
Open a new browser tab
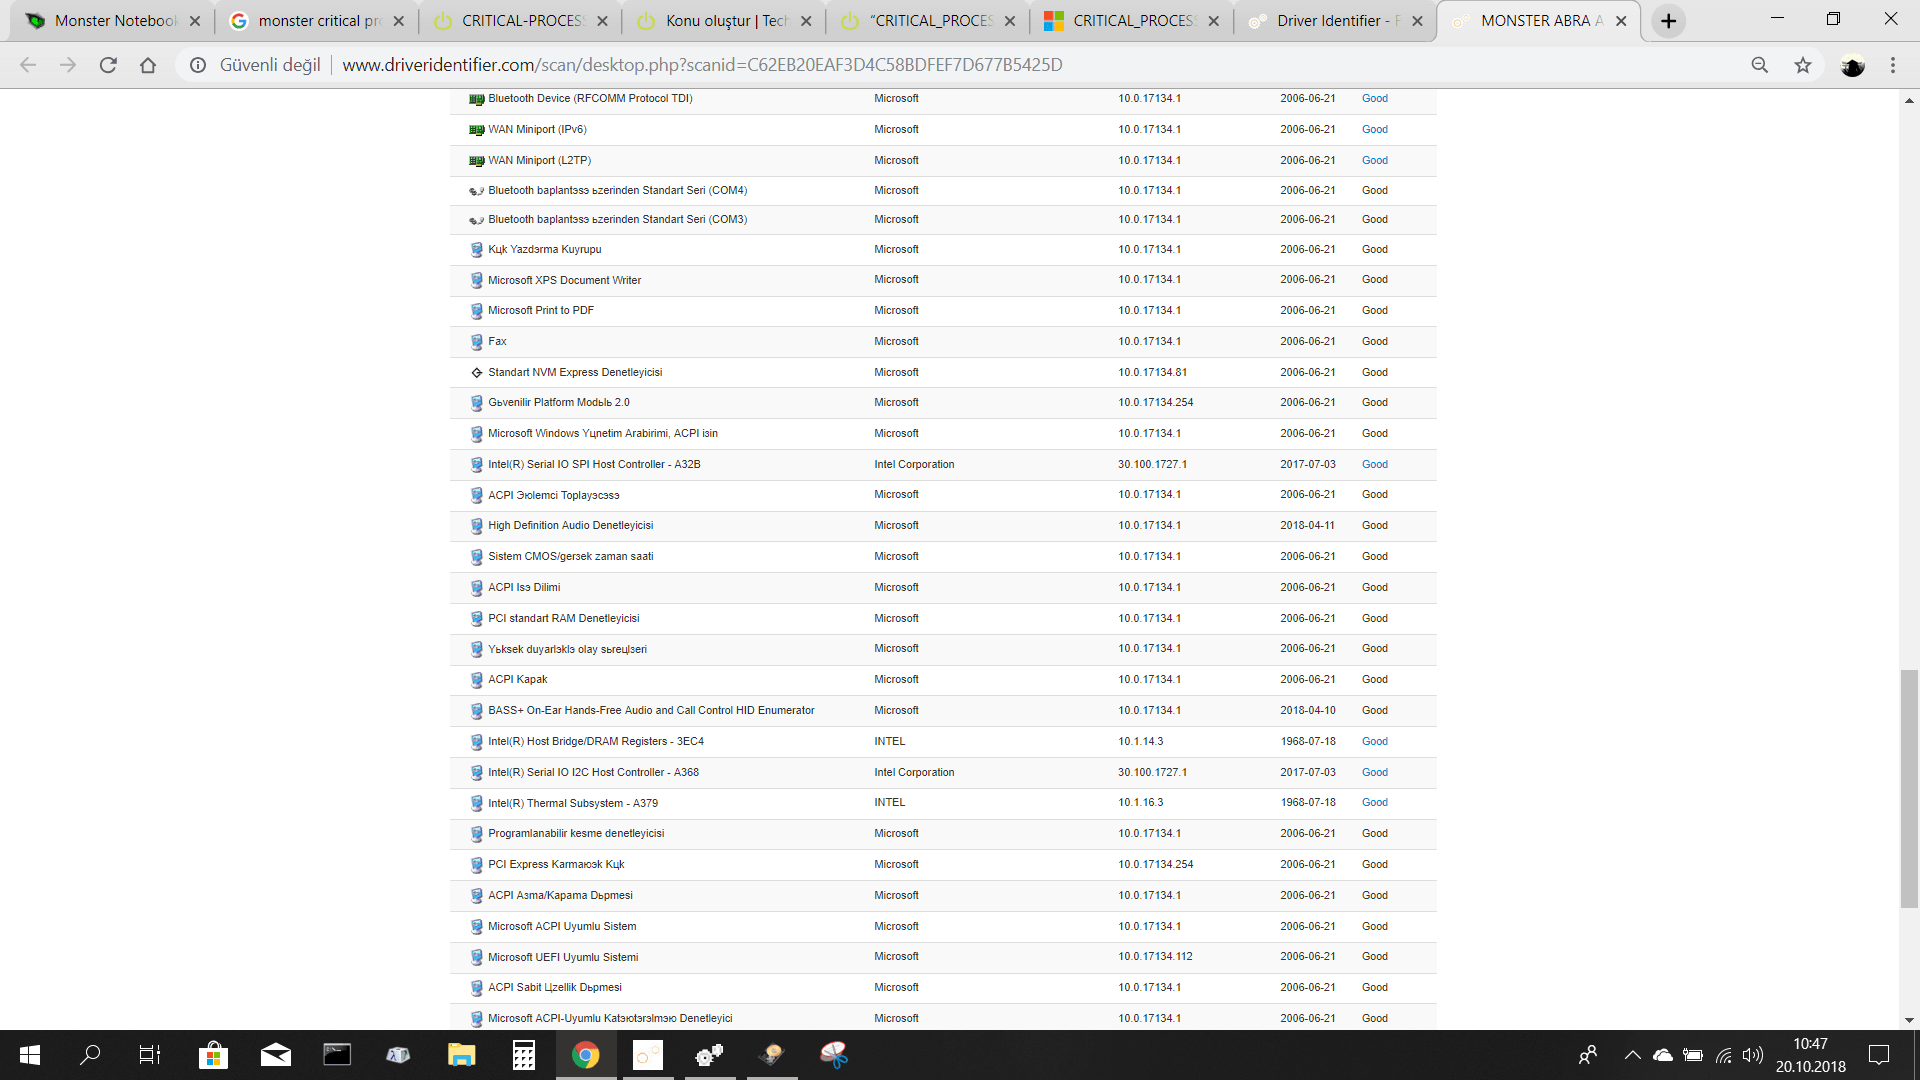(x=1668, y=21)
